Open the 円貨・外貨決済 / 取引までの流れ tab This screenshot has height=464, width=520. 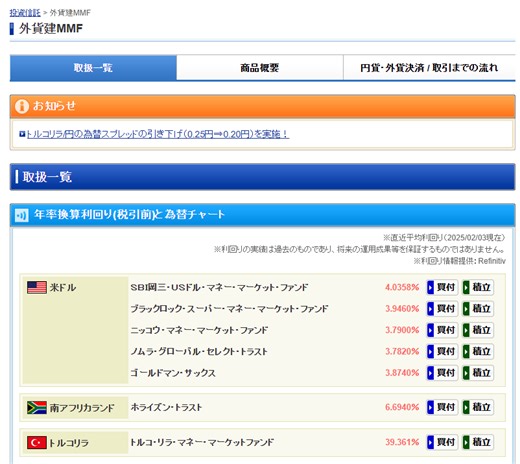pyautogui.click(x=429, y=68)
